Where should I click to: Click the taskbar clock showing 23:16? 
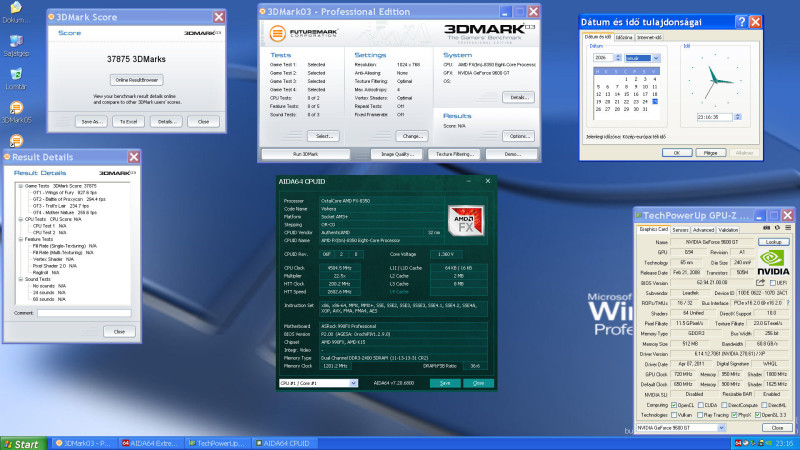pyautogui.click(x=784, y=443)
